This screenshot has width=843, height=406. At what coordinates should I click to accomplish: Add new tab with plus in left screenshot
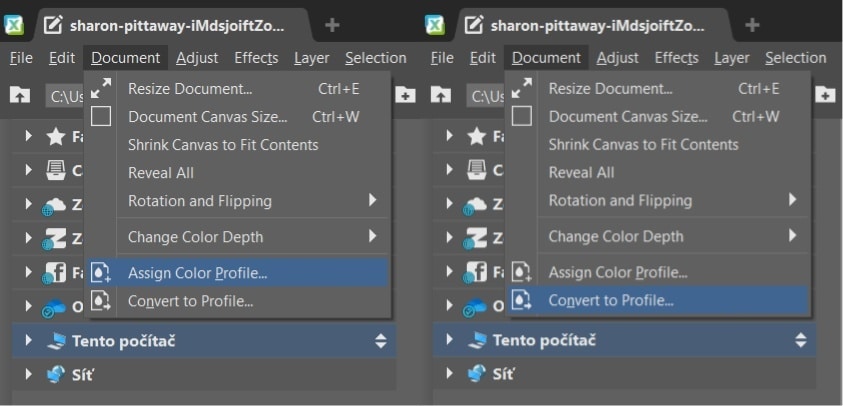point(332,25)
